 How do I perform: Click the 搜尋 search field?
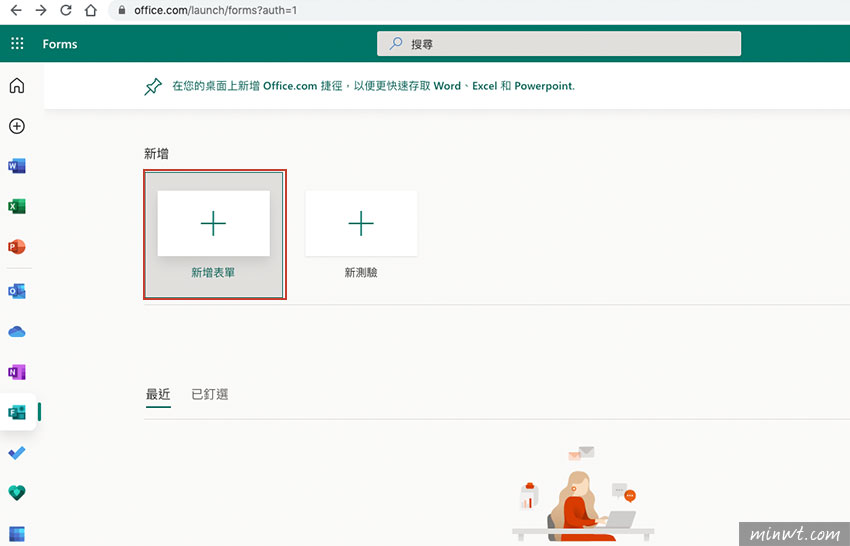[559, 43]
